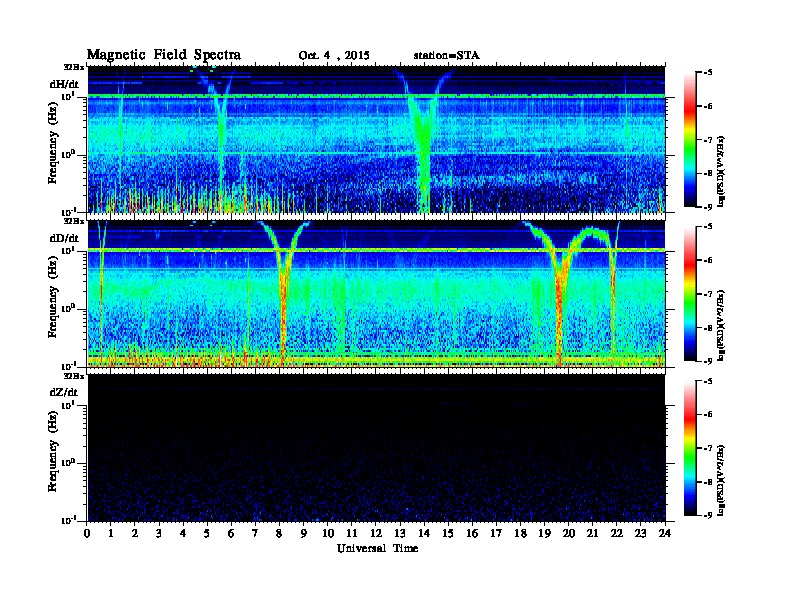Click hour '14' on the Universal Time axis
Screen dimensions: 792x612
point(424,534)
